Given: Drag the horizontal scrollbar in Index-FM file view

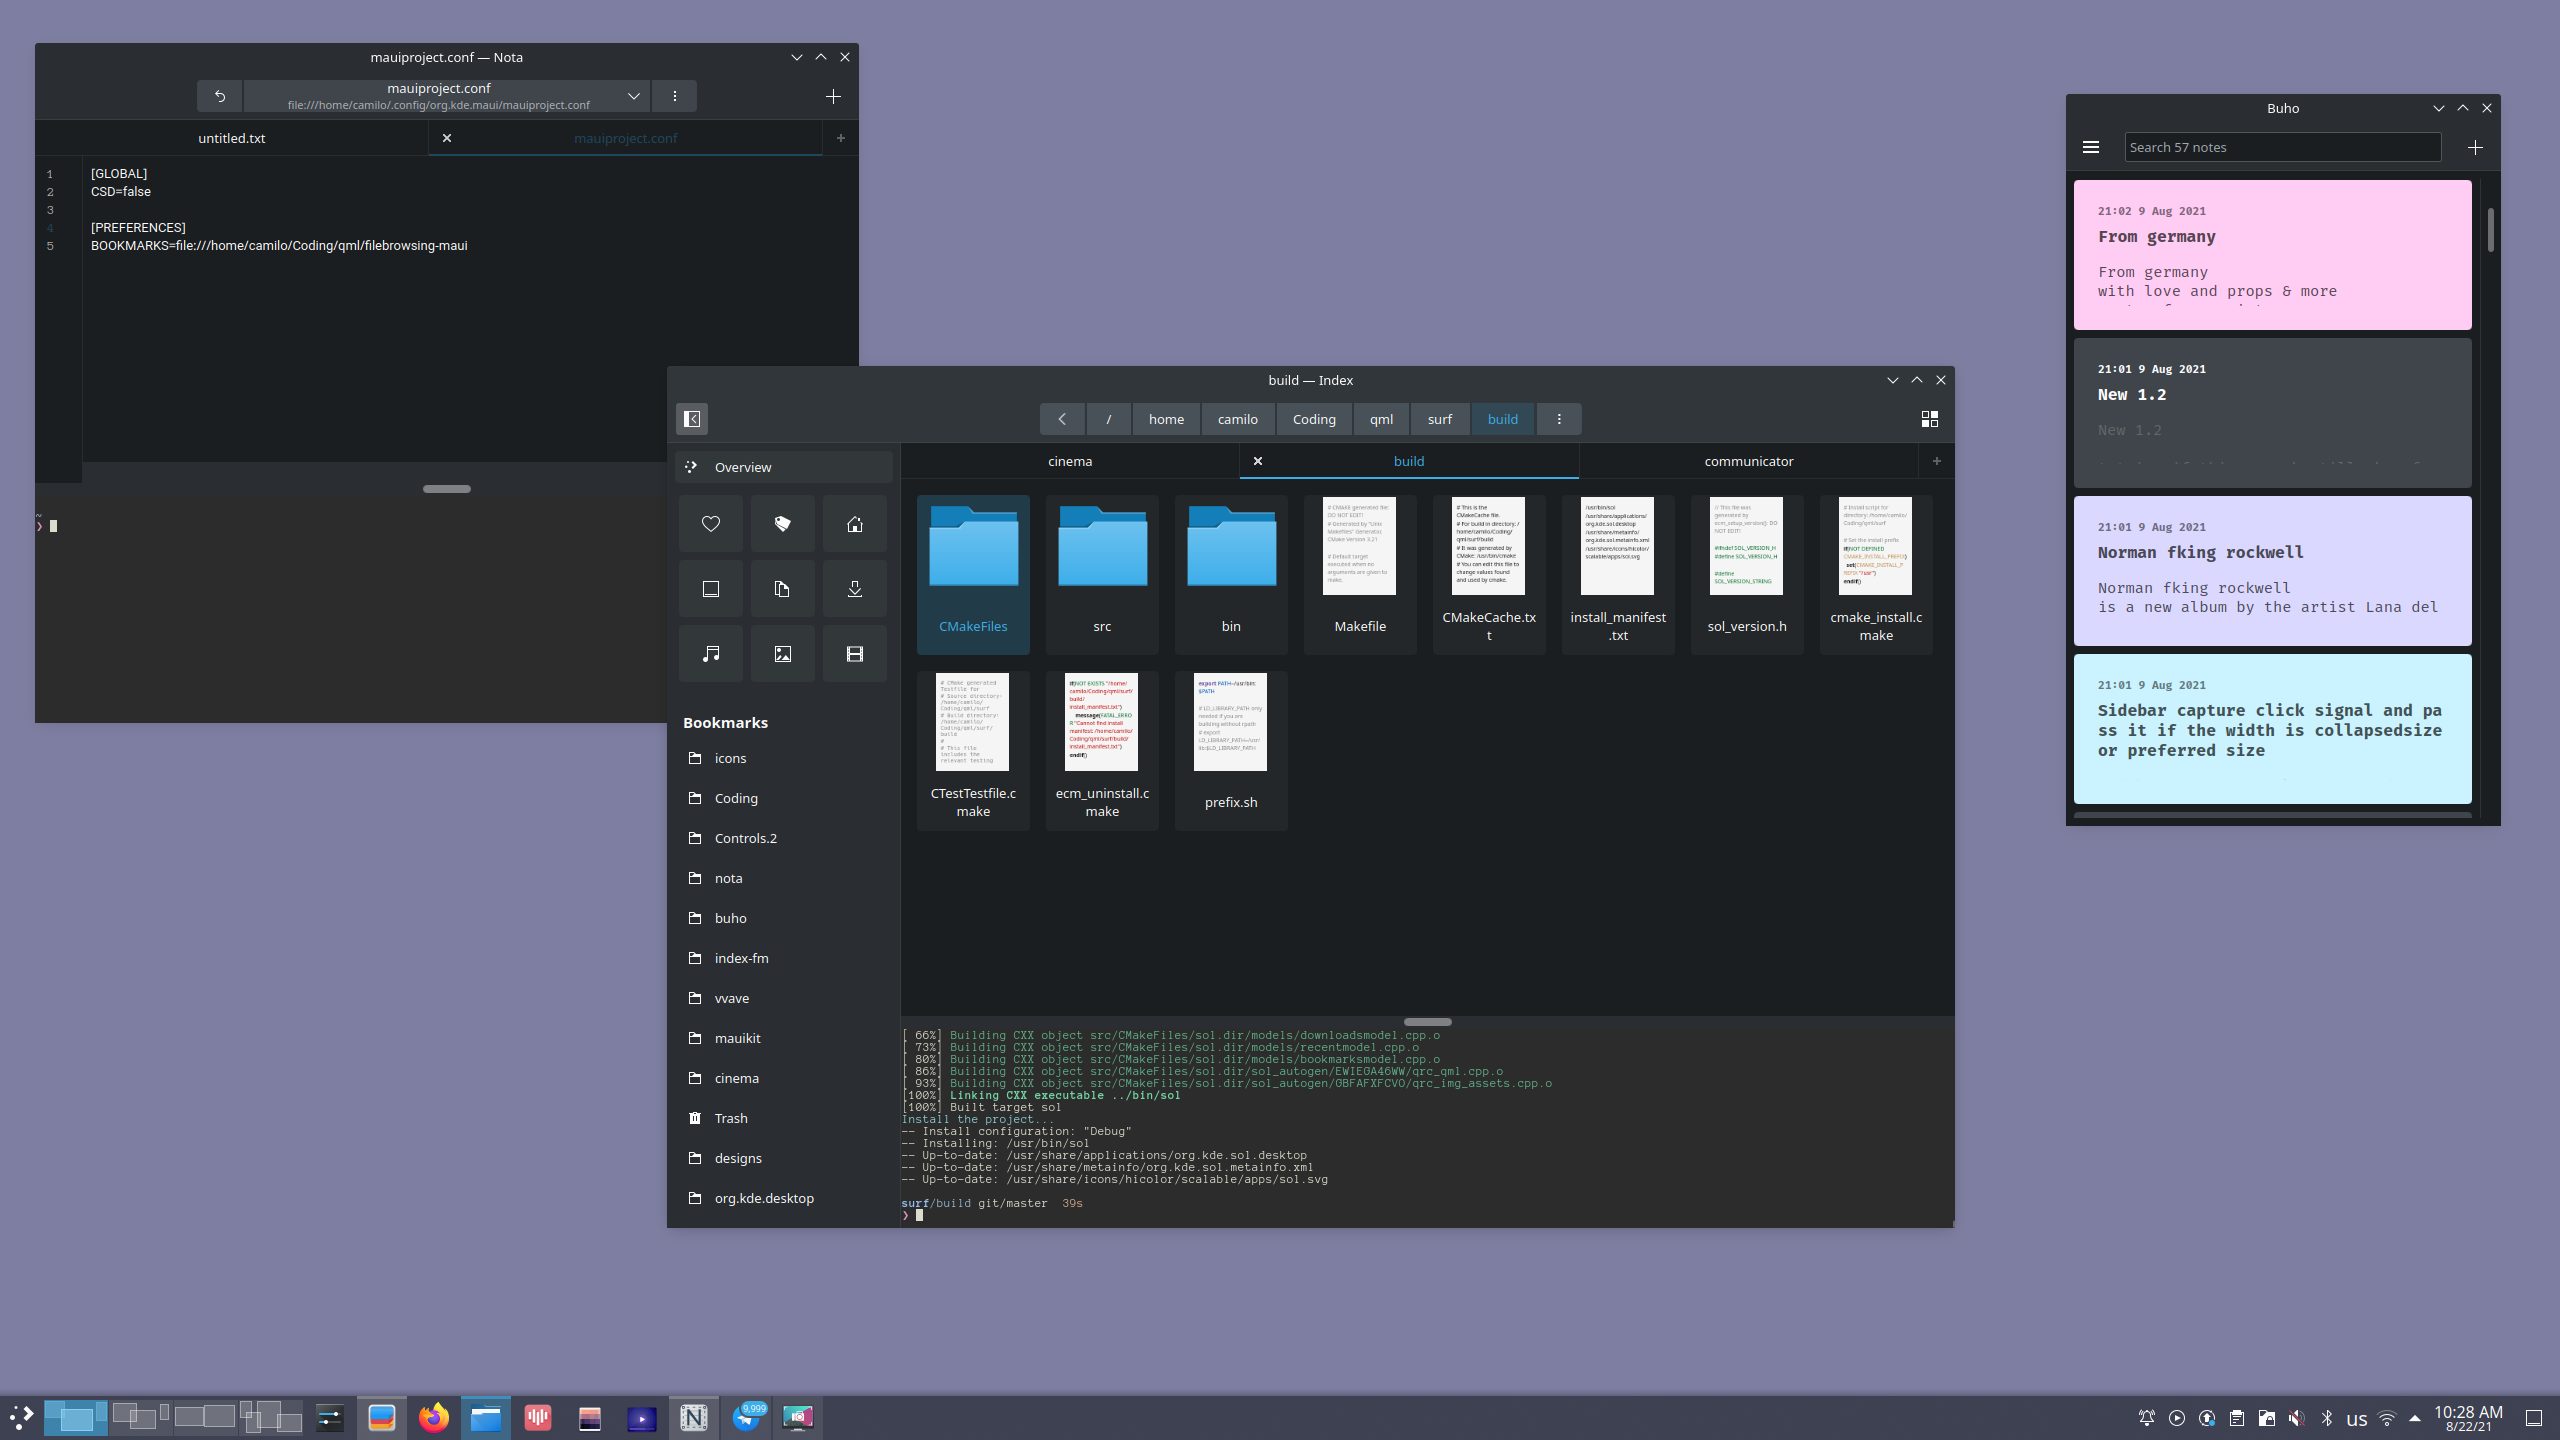Looking at the screenshot, I should 1428,1022.
